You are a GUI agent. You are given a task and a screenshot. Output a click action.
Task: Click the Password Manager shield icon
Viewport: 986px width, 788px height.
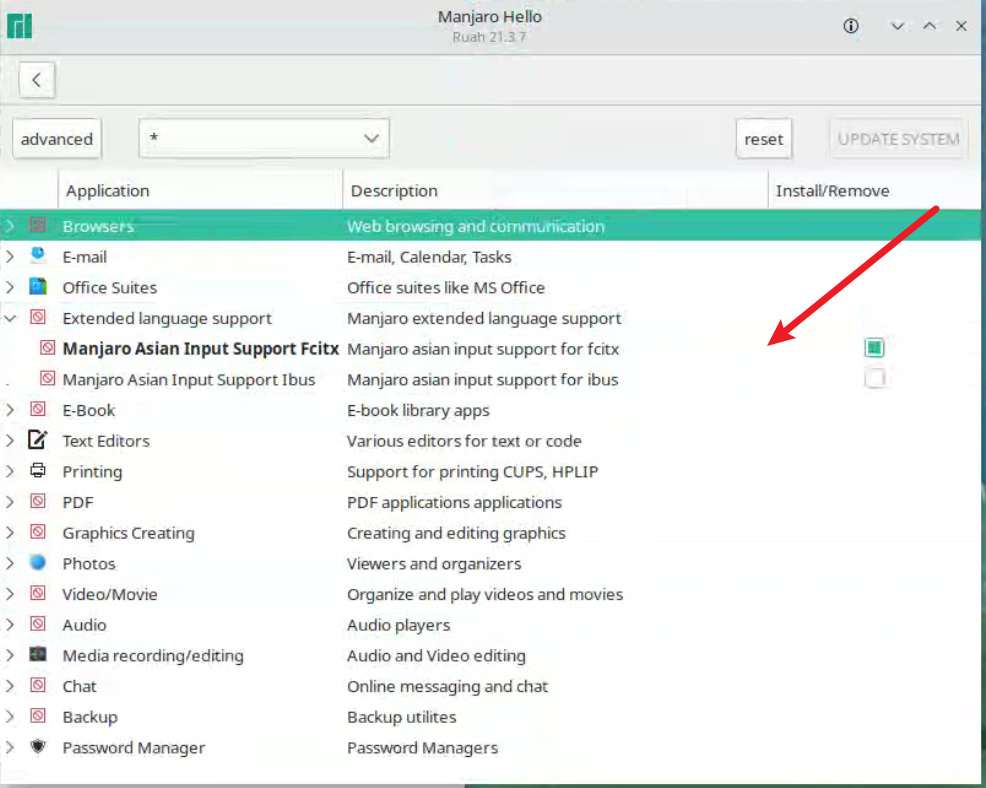(x=38, y=747)
